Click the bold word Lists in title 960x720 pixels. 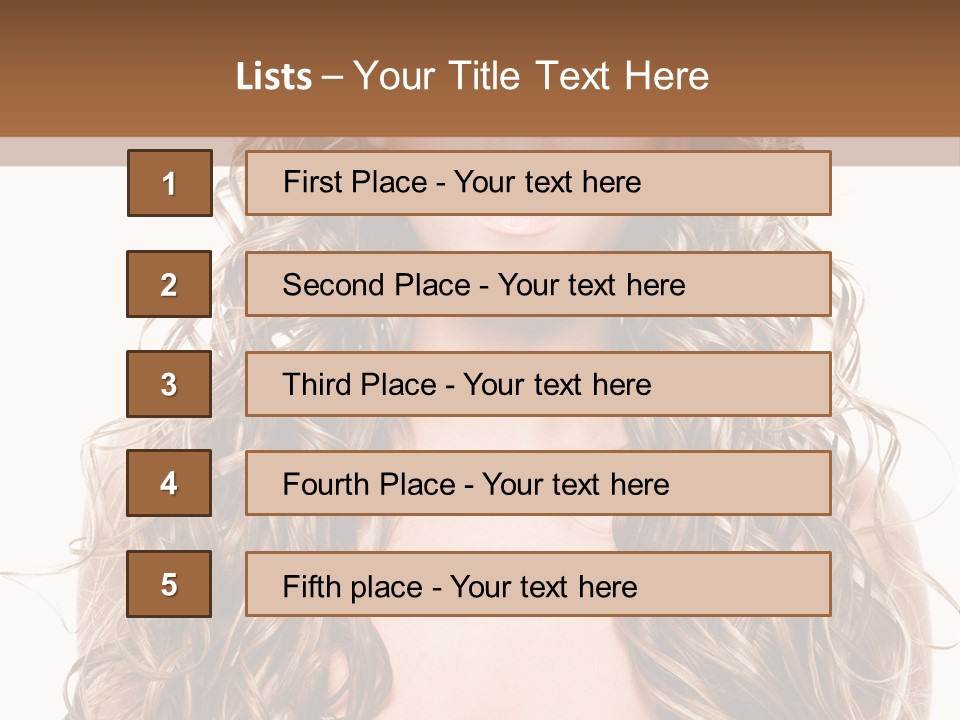(274, 76)
